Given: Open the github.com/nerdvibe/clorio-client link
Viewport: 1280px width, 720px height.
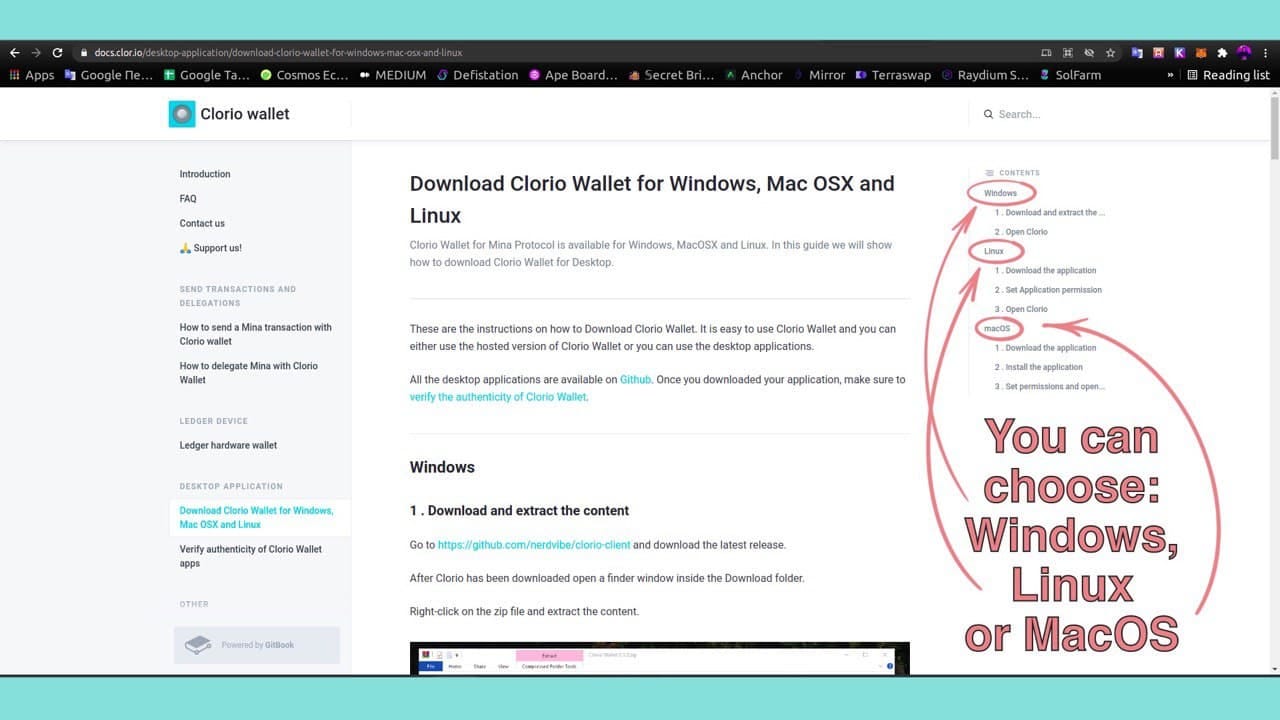Looking at the screenshot, I should coord(534,545).
